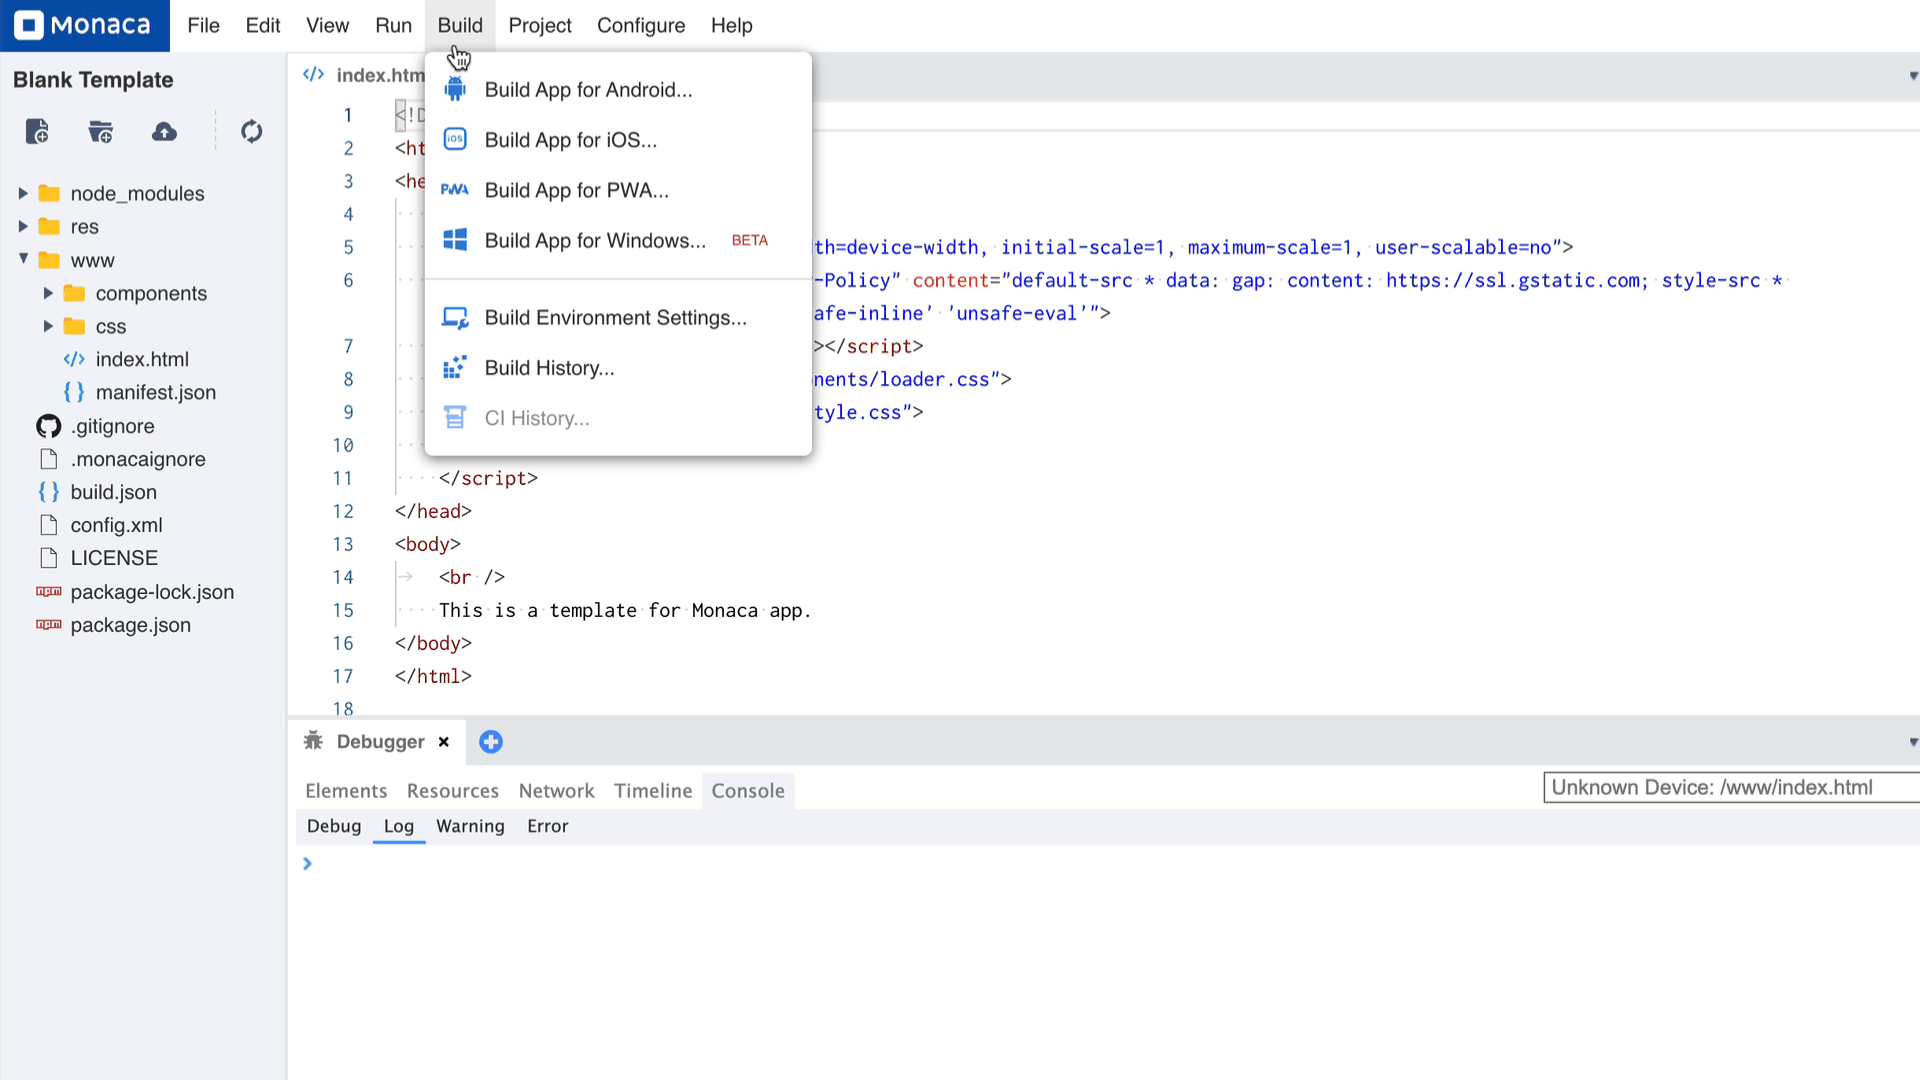Switch to the Timeline tab
This screenshot has height=1080, width=1920.
coord(653,791)
